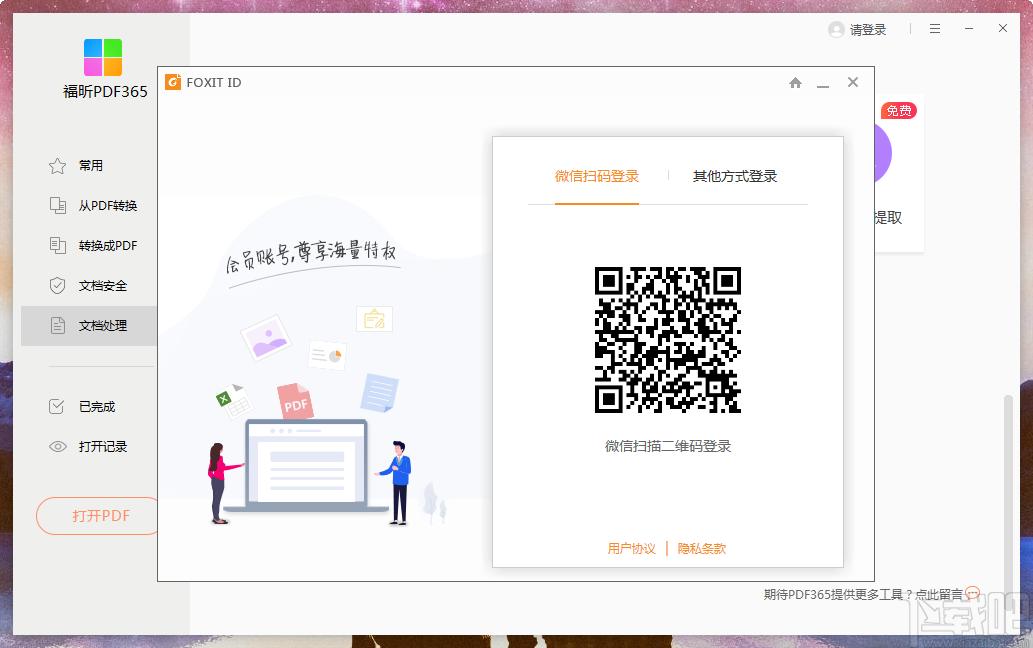Screen dimensions: 1033x648
Task: Select the 文档处理 sidebar section
Action: (x=89, y=325)
